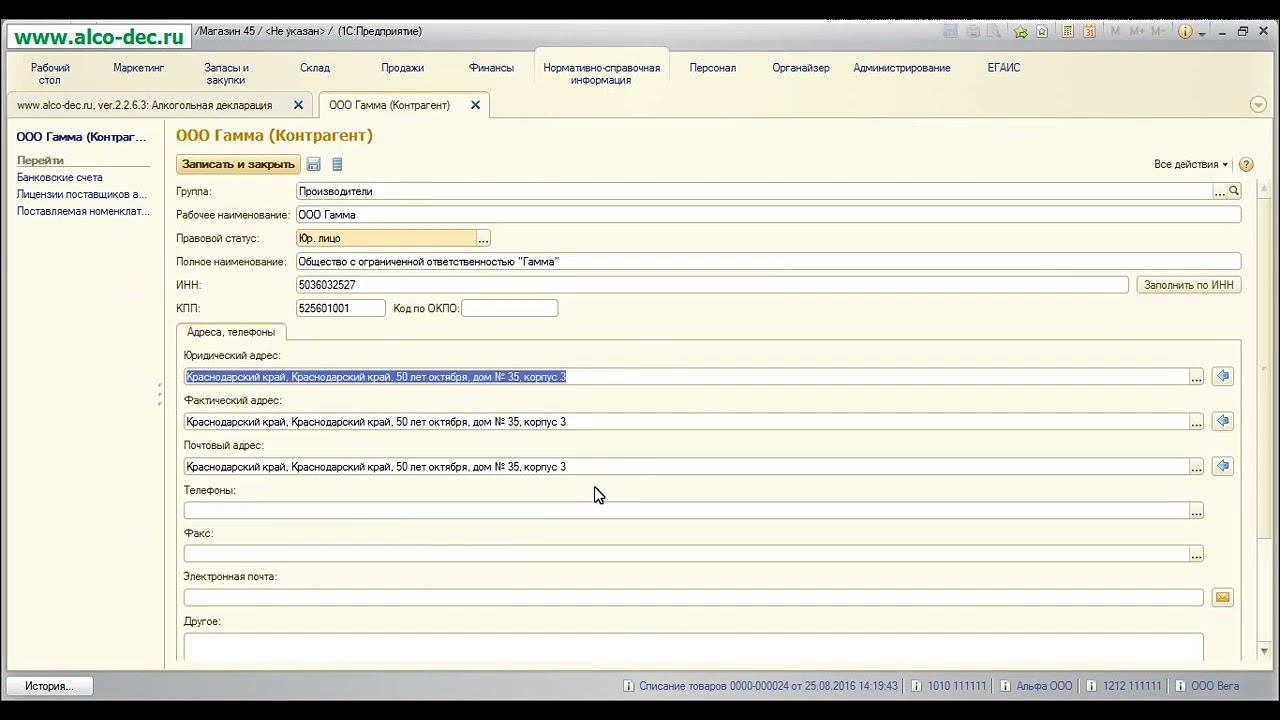
Task: Click into the Электронная почта field
Action: point(694,597)
